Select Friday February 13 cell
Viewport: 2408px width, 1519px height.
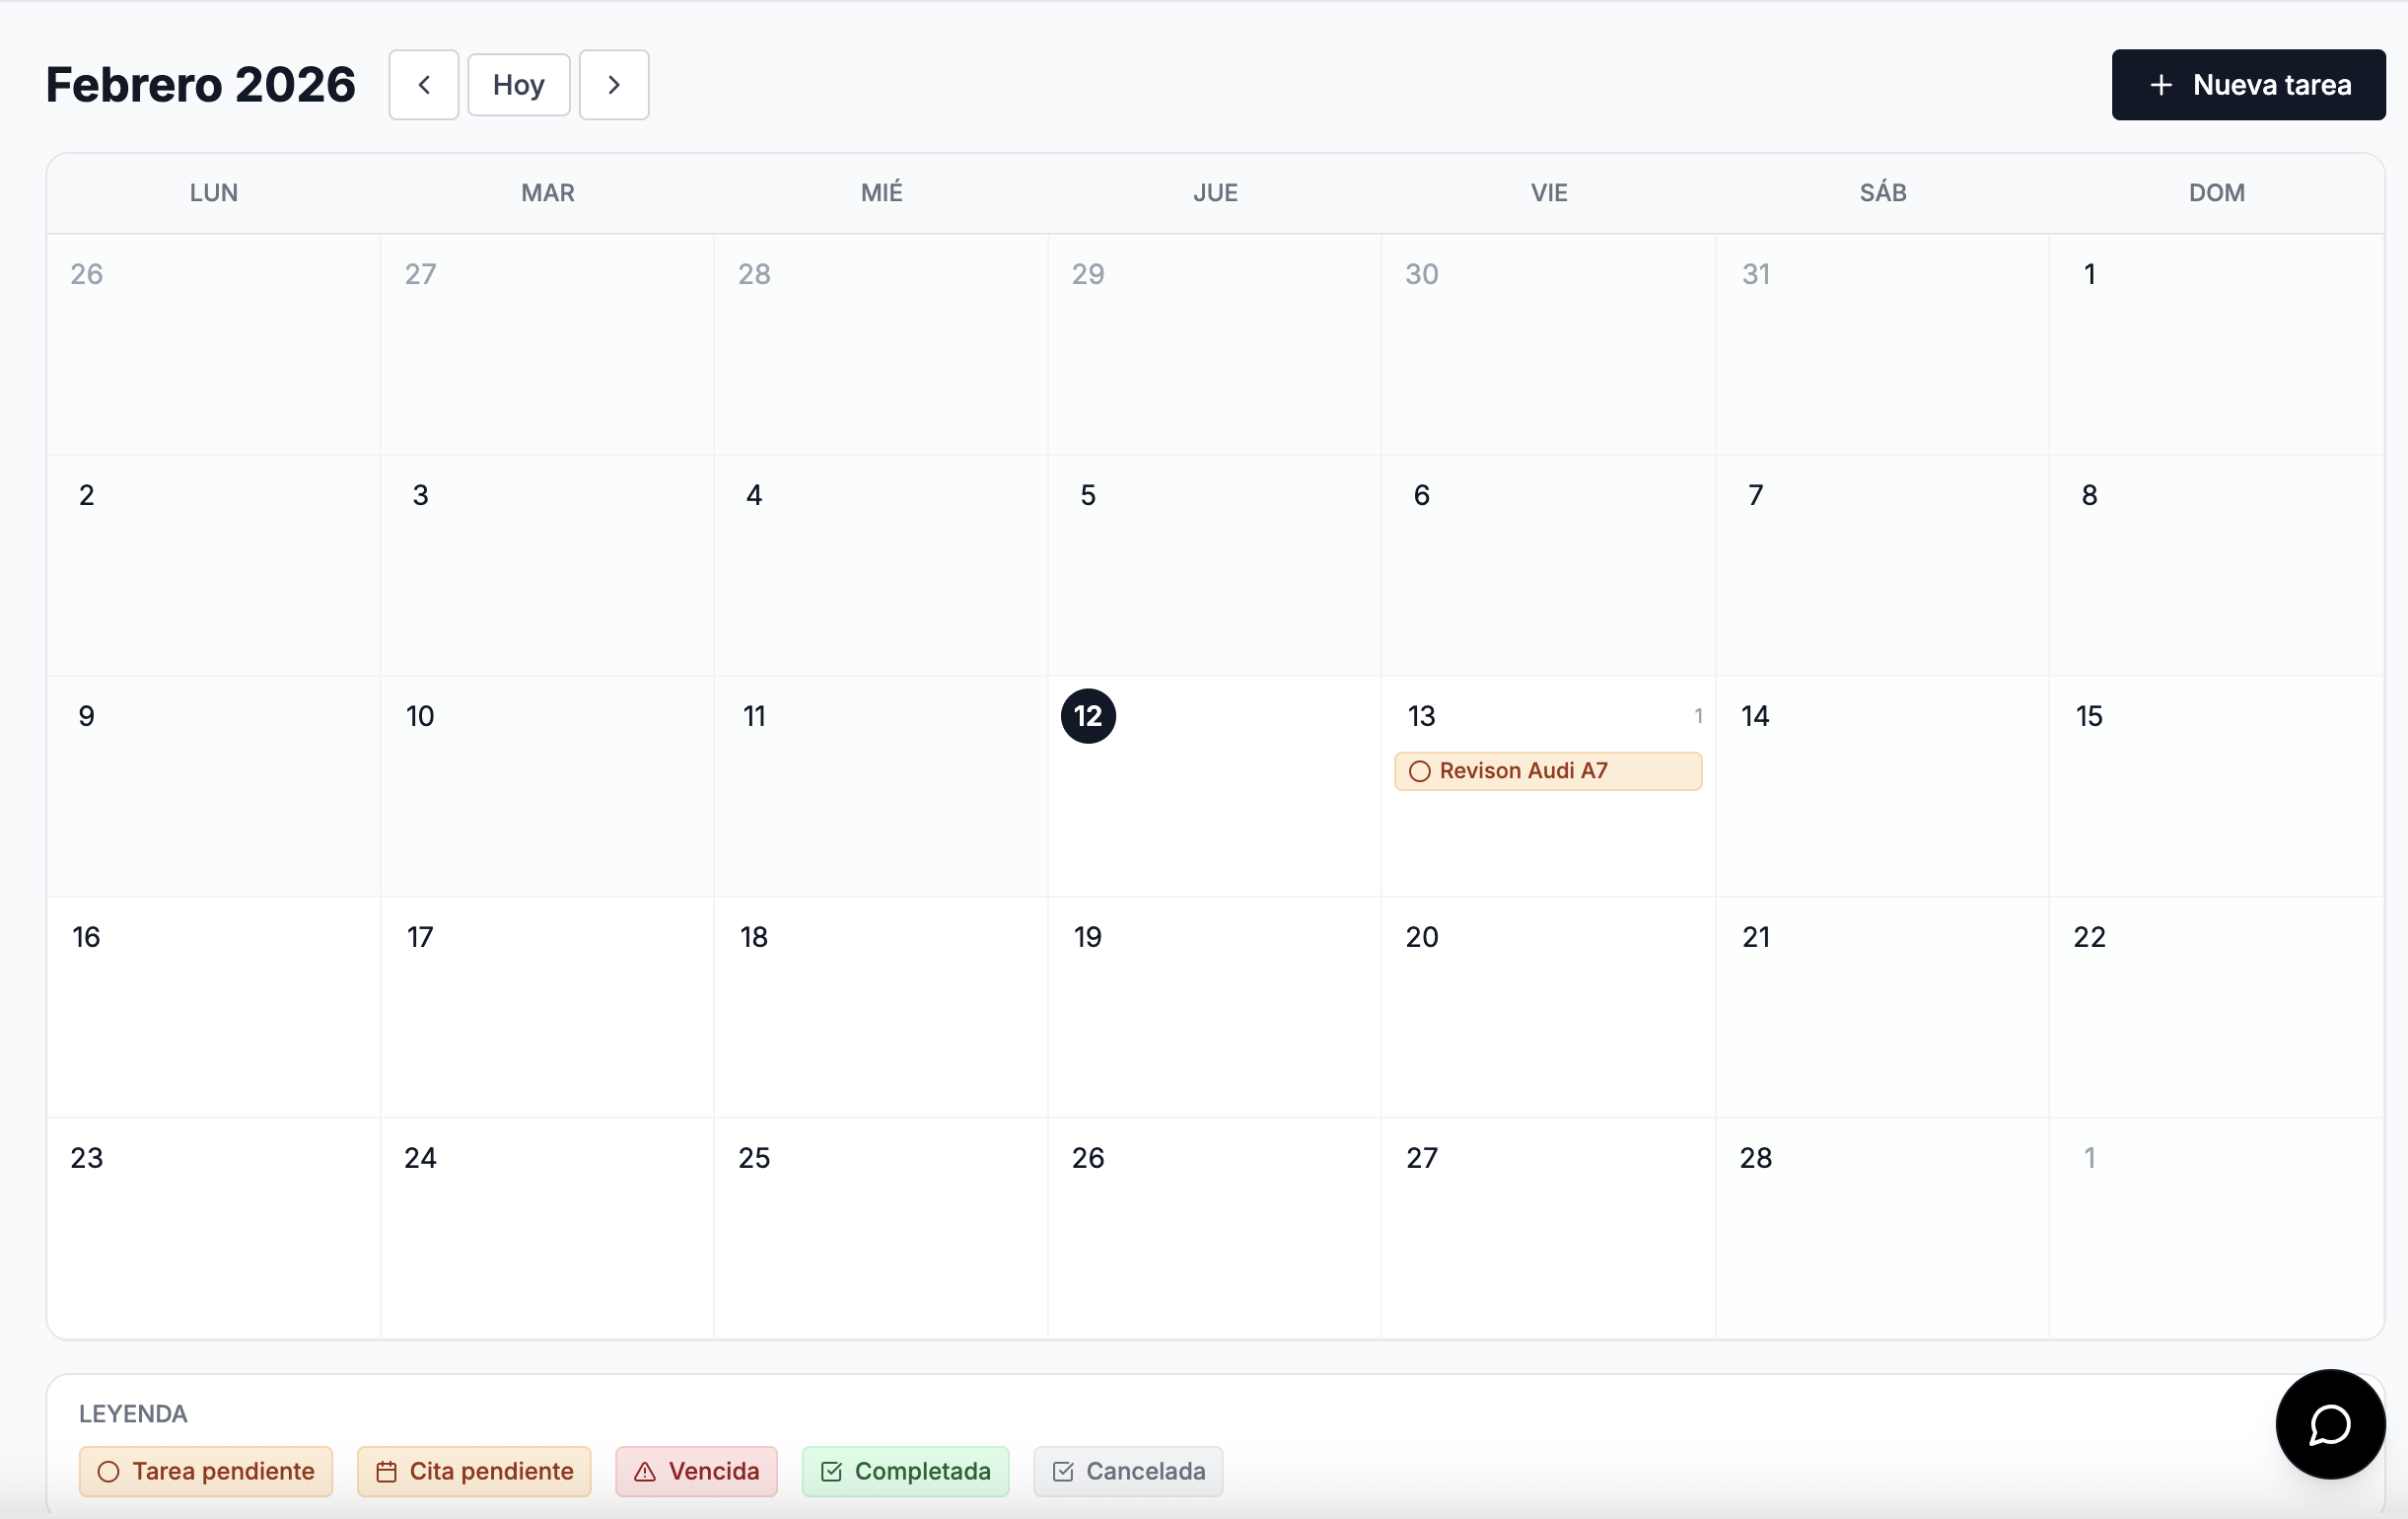point(1548,787)
